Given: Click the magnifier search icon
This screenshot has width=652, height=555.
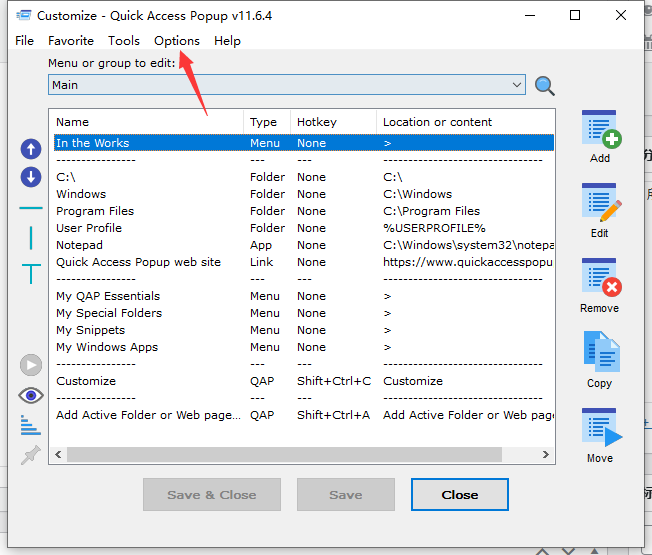Looking at the screenshot, I should tap(544, 86).
